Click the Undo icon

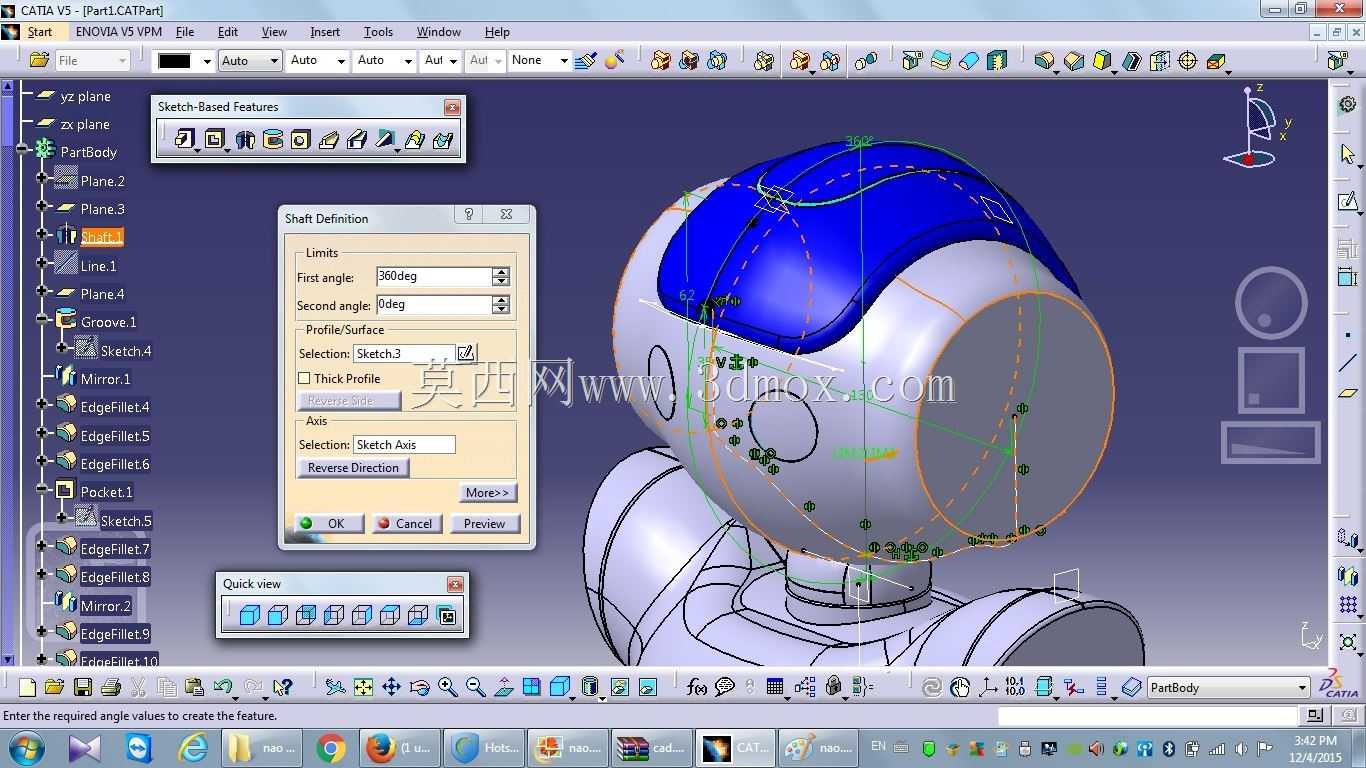pos(223,687)
